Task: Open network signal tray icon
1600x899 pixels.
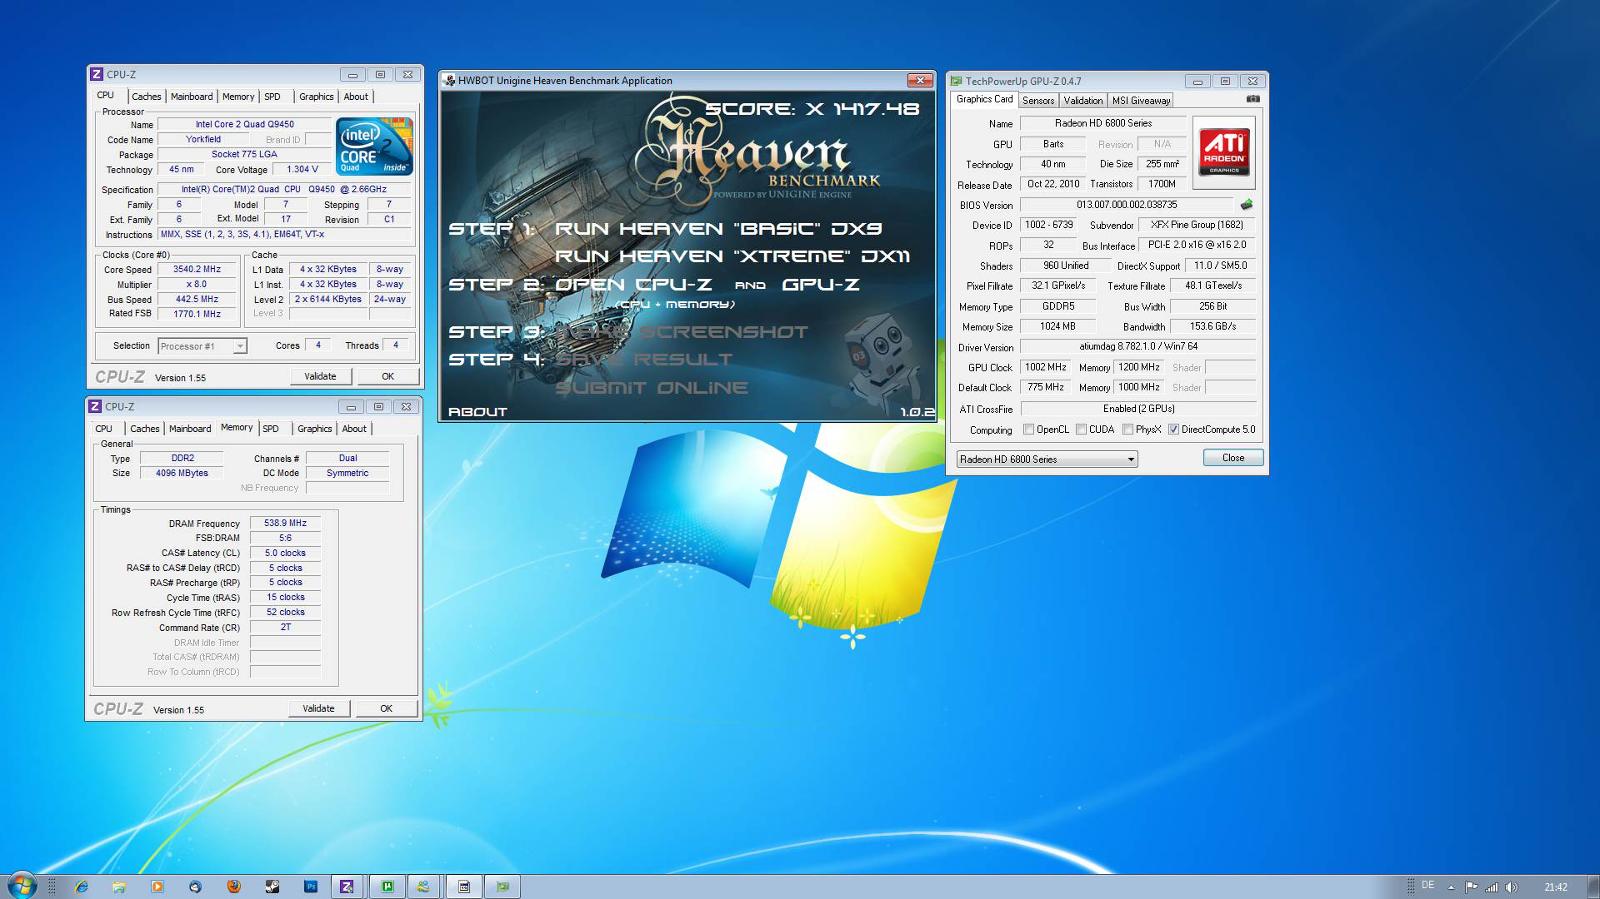Action: (x=1491, y=887)
